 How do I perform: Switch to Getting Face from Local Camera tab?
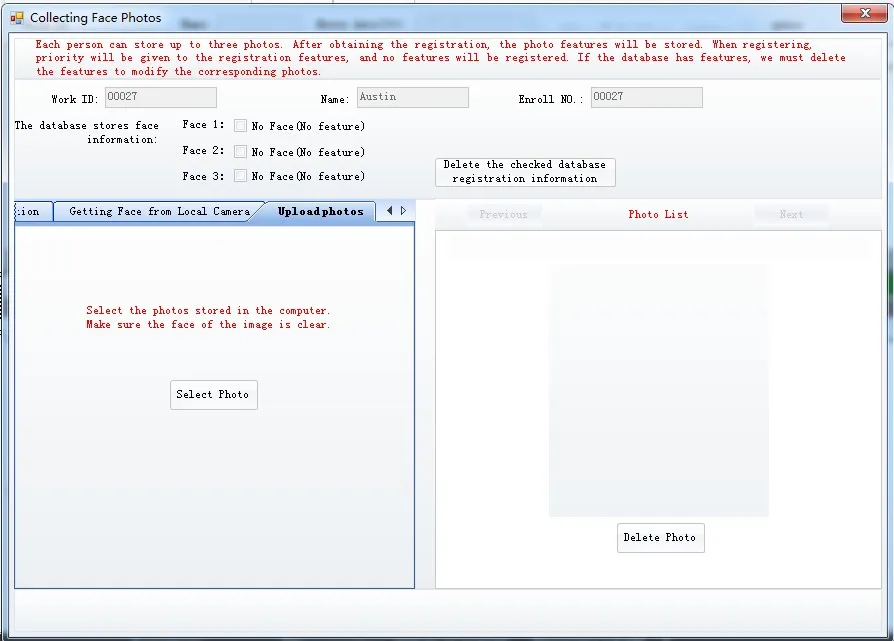pyautogui.click(x=159, y=212)
